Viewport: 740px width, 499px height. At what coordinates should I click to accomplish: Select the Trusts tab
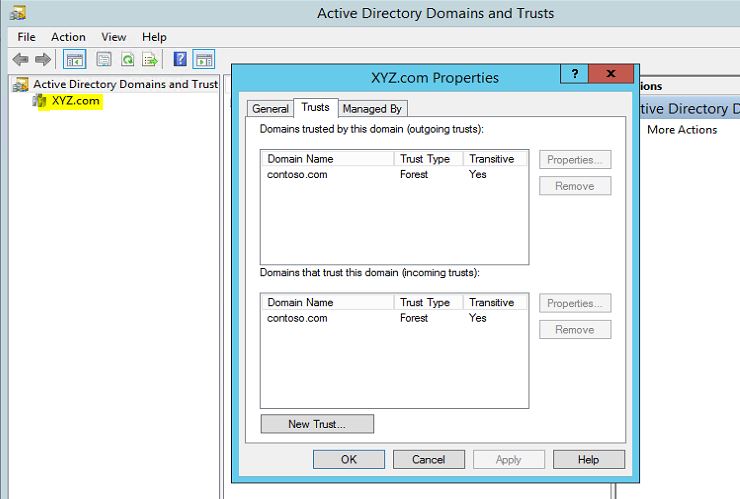315,108
